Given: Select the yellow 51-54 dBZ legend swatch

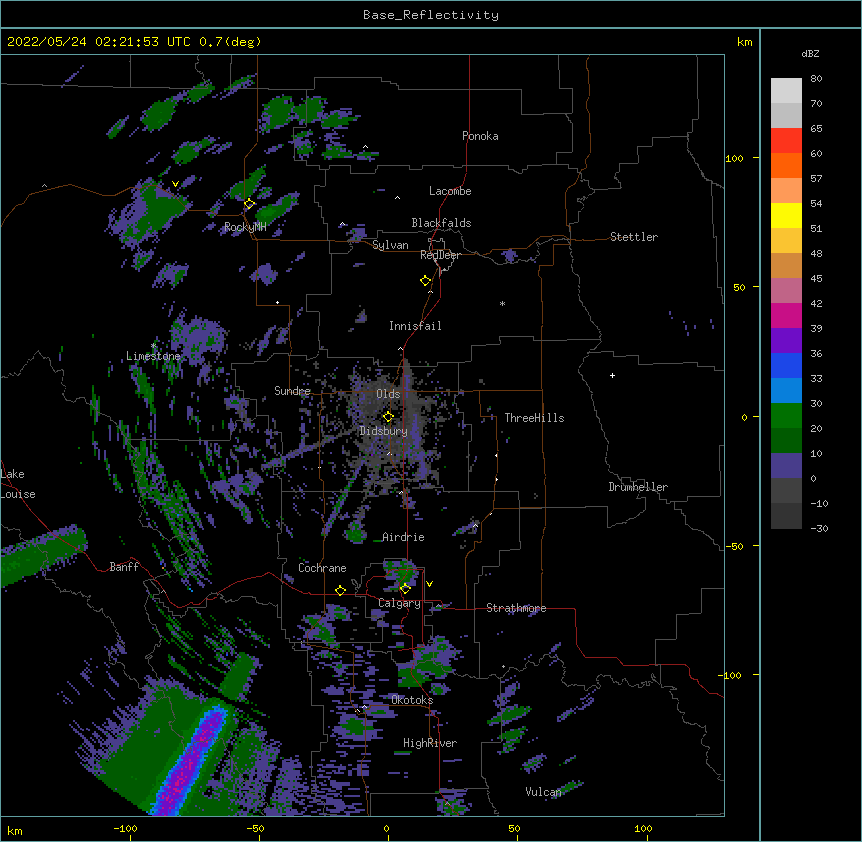Looking at the screenshot, I should click(x=786, y=215).
